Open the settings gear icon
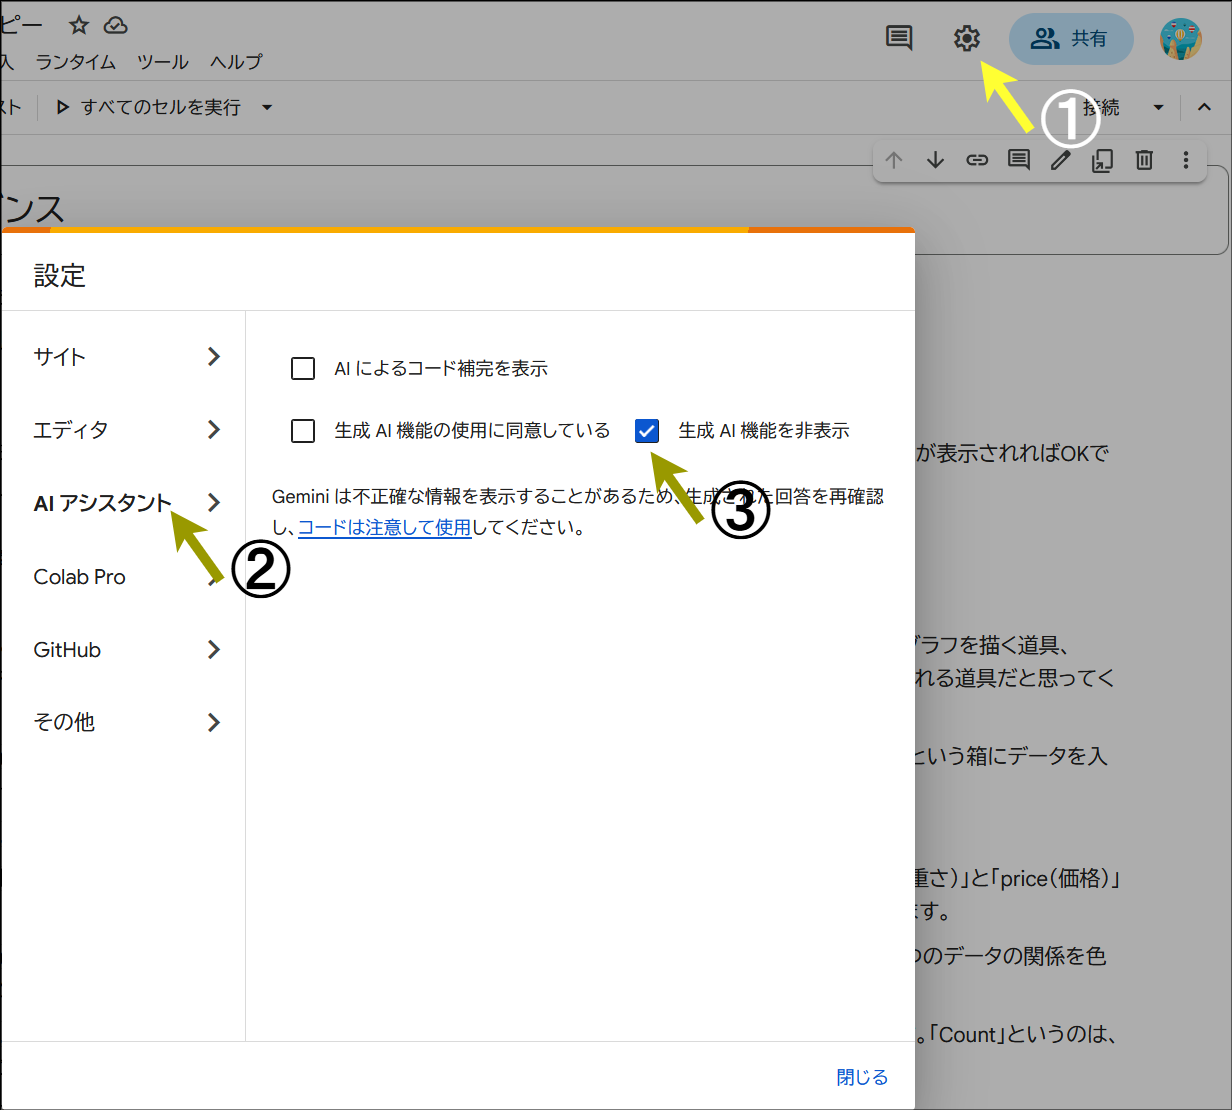1232x1110 pixels. click(966, 39)
